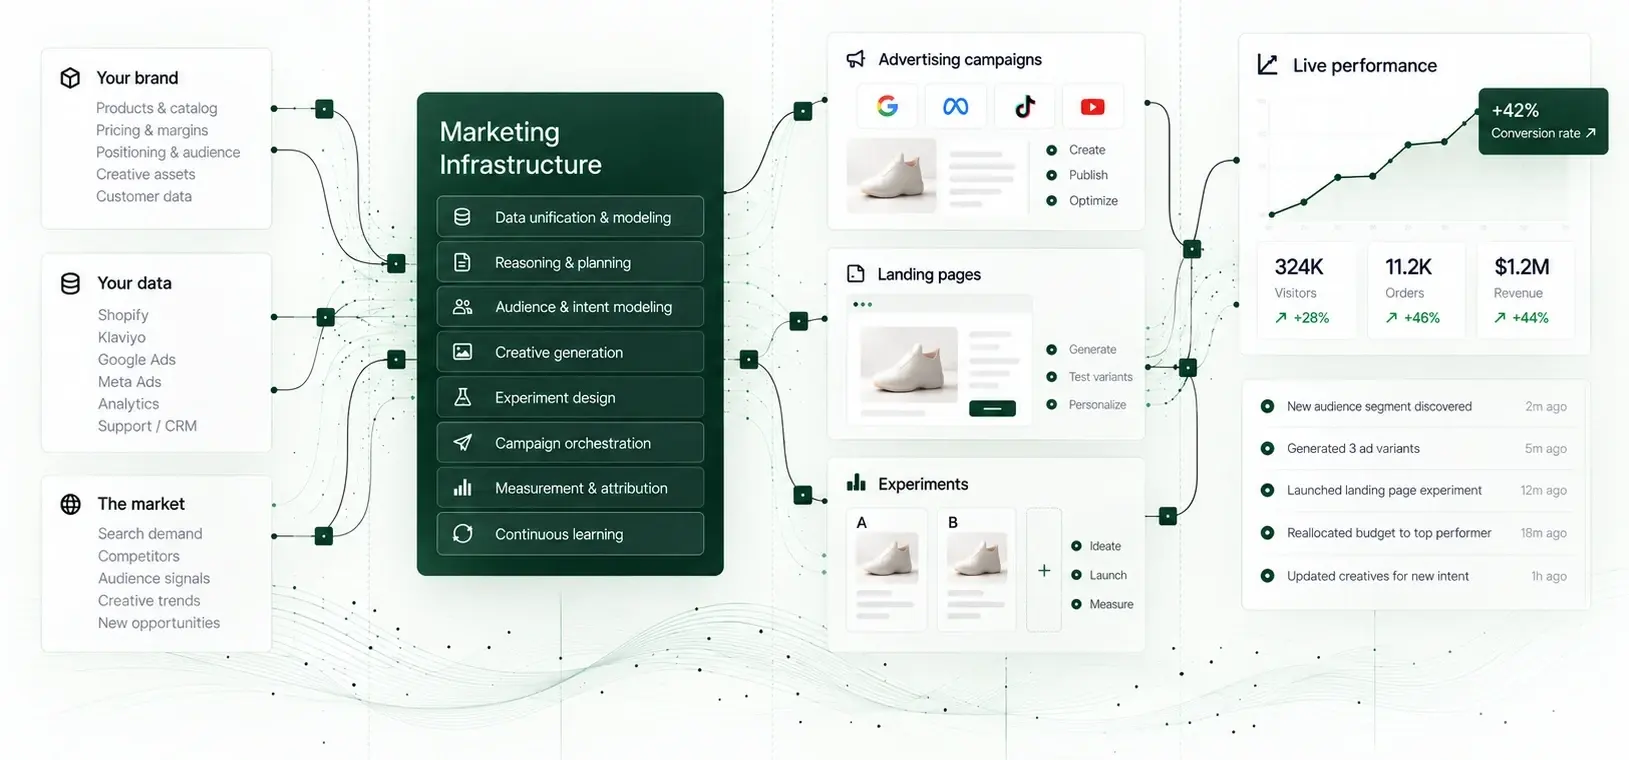
Task: Click "Updated creatives for new intent" entry
Action: (x=1378, y=576)
